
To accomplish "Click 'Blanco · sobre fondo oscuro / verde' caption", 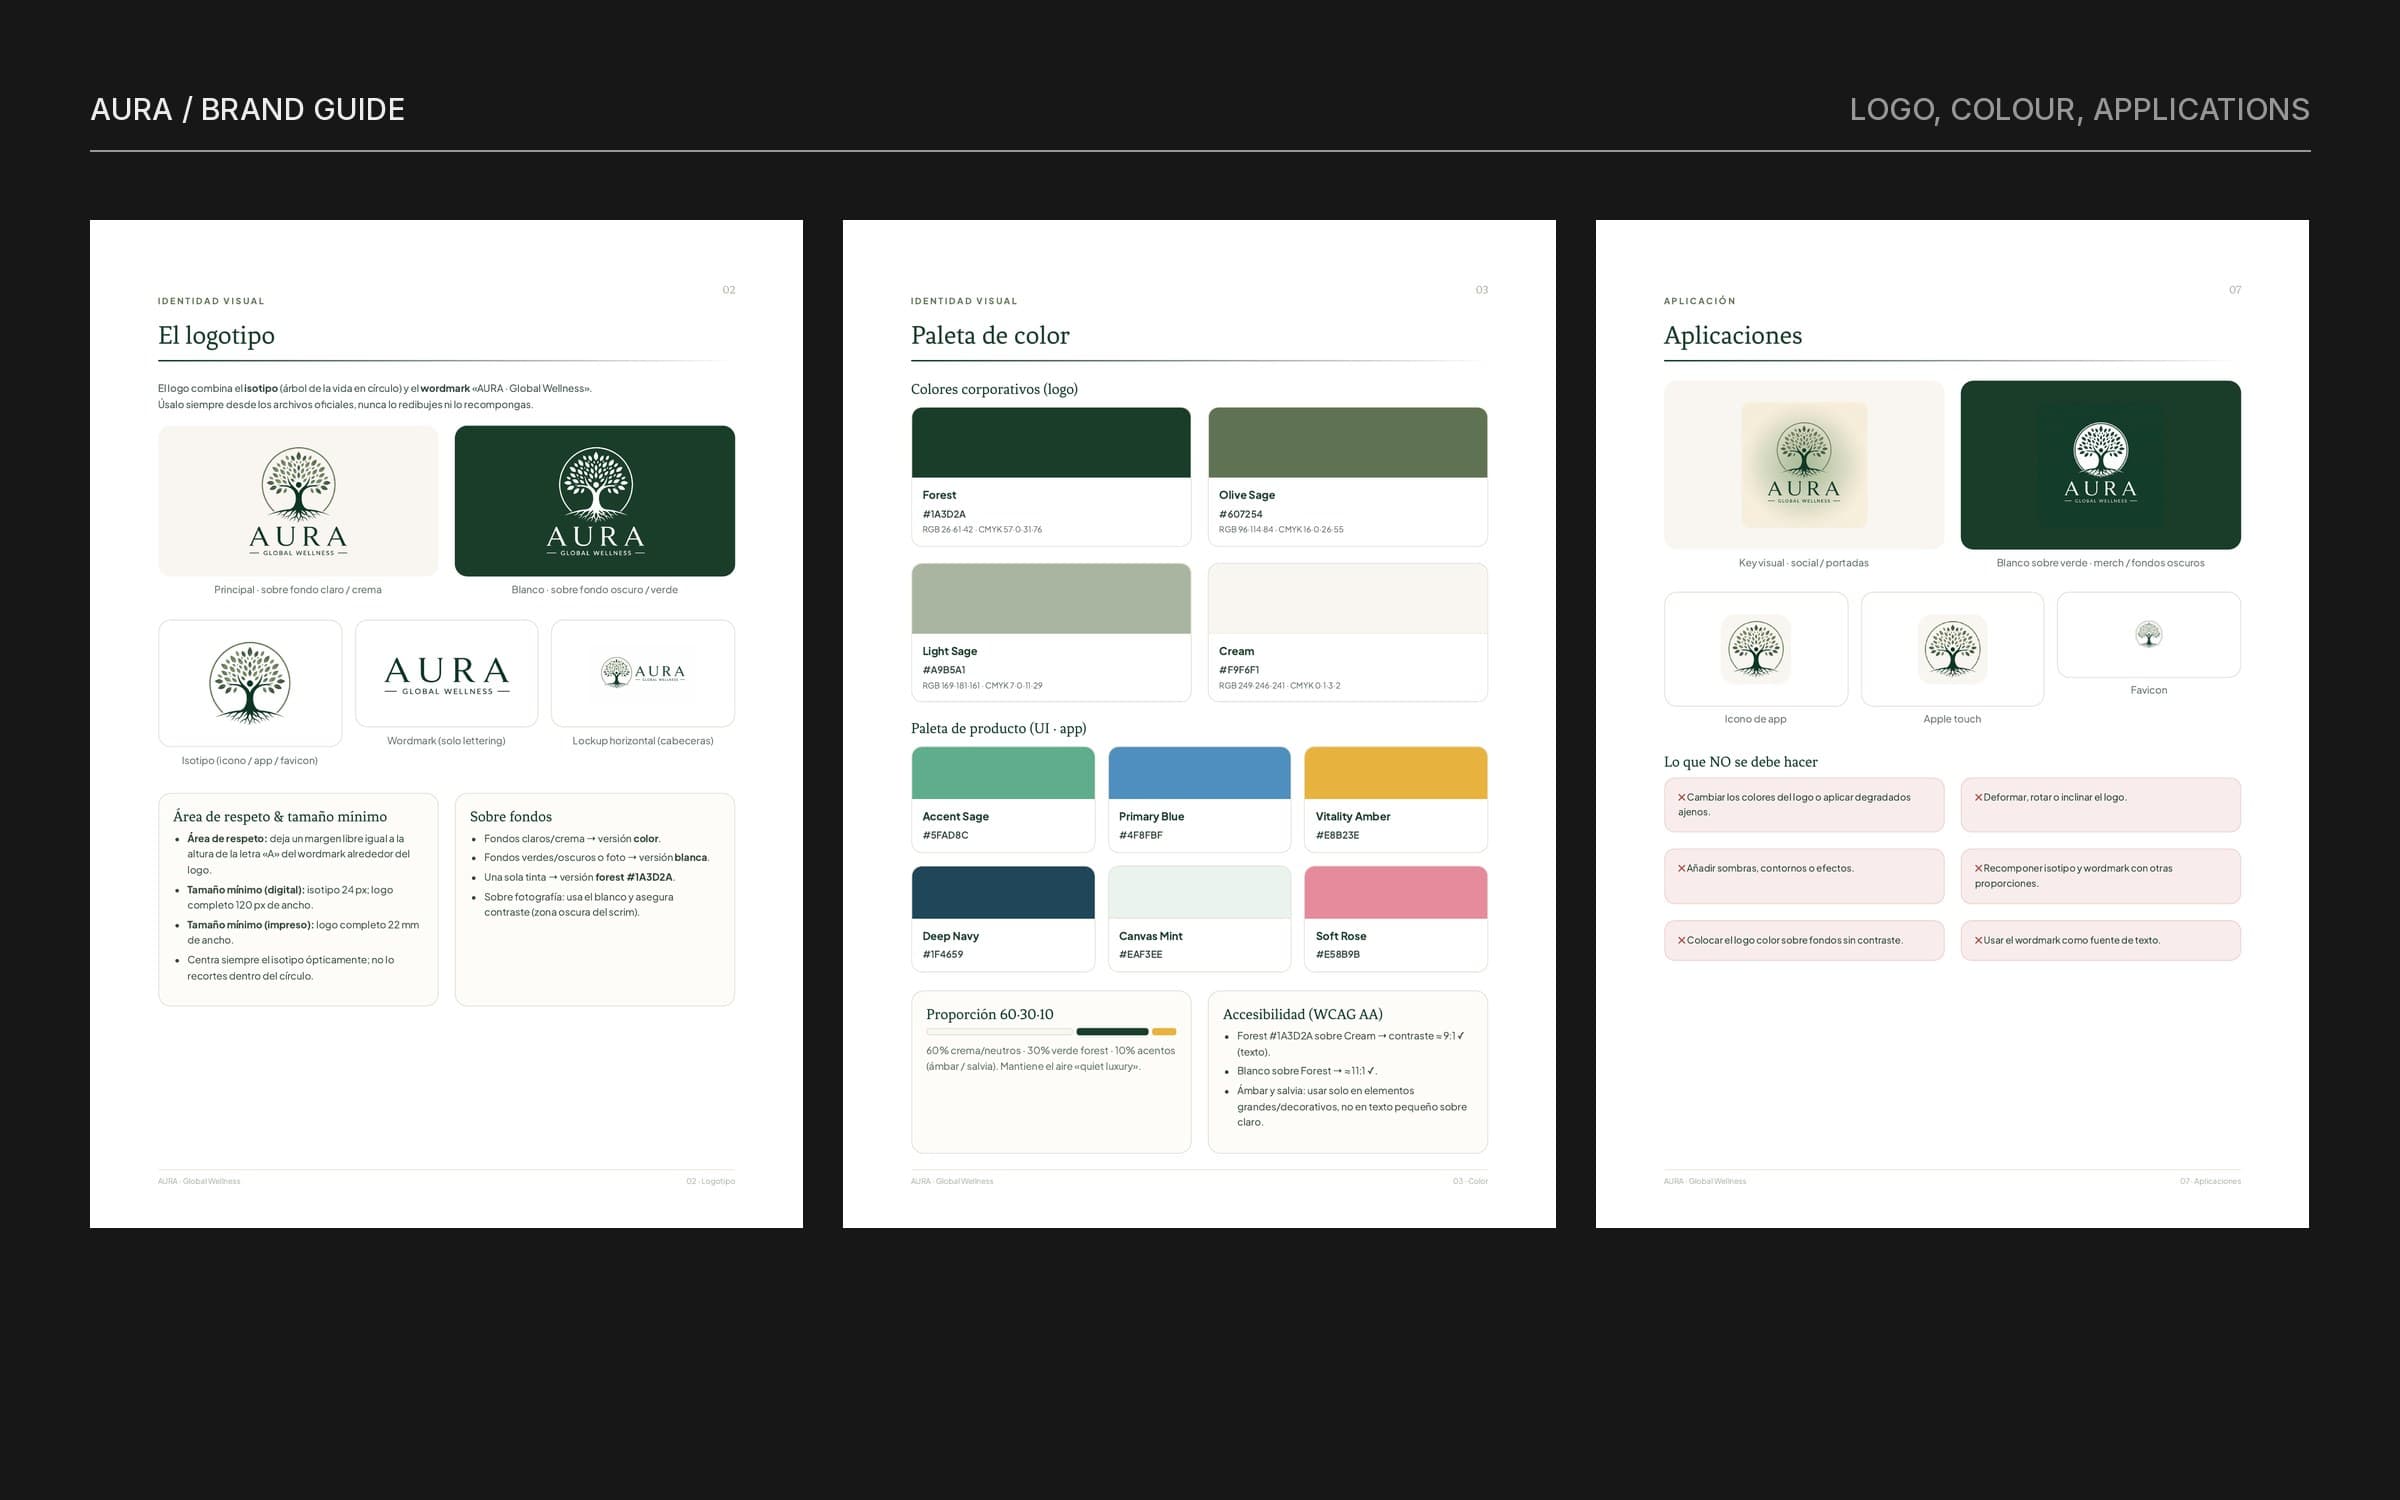I will (x=595, y=590).
